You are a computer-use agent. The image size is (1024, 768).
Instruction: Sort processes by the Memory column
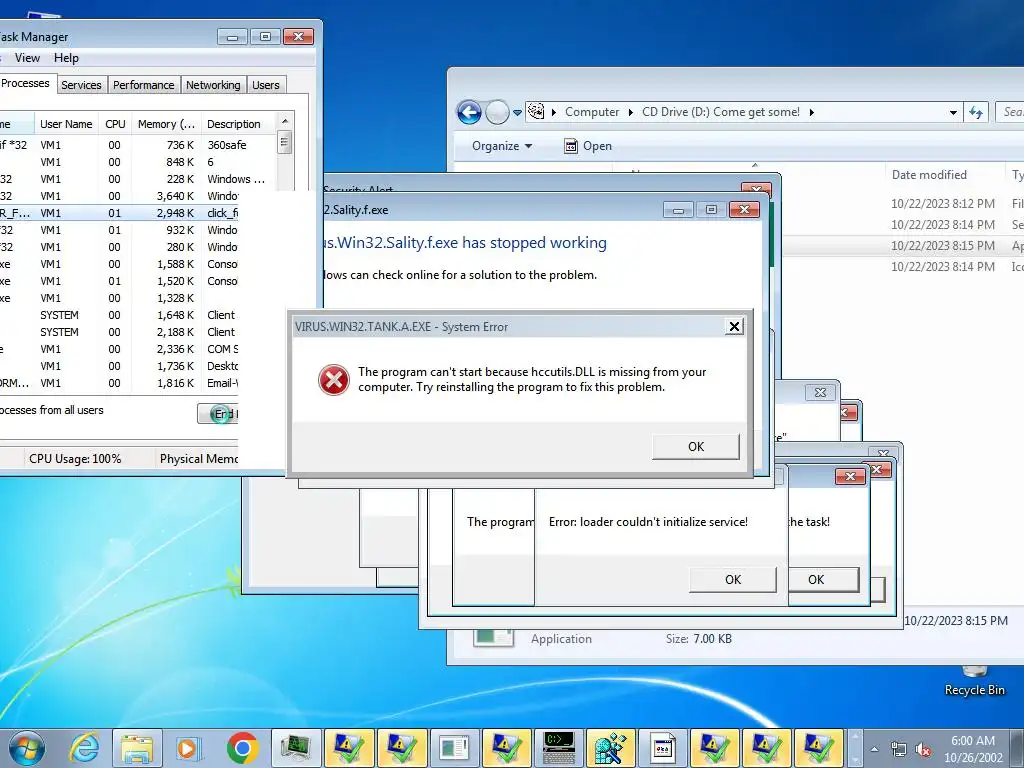pyautogui.click(x=166, y=124)
